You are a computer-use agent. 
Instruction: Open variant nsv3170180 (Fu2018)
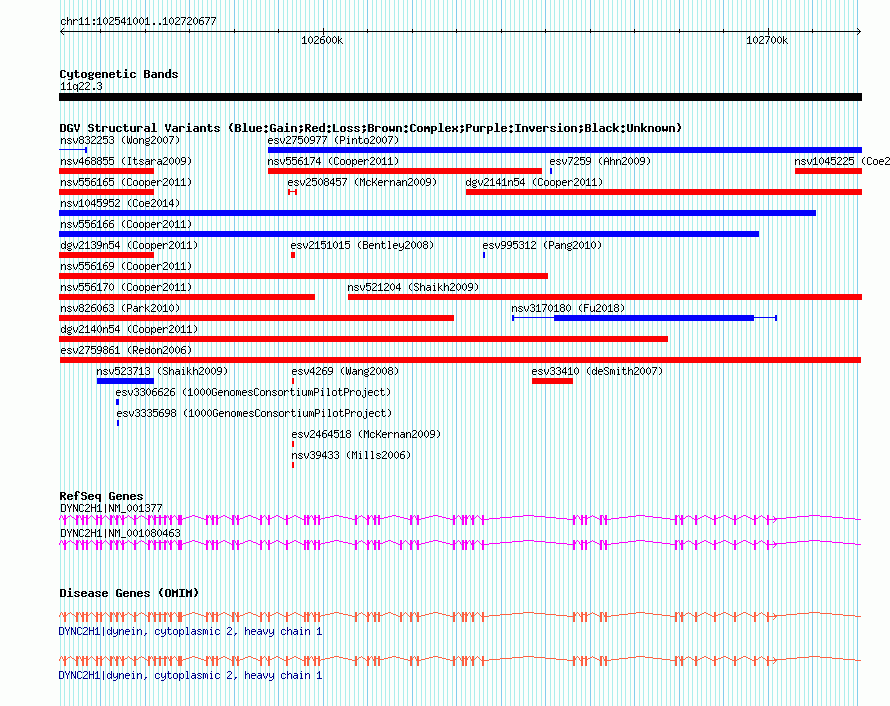[x=568, y=308]
